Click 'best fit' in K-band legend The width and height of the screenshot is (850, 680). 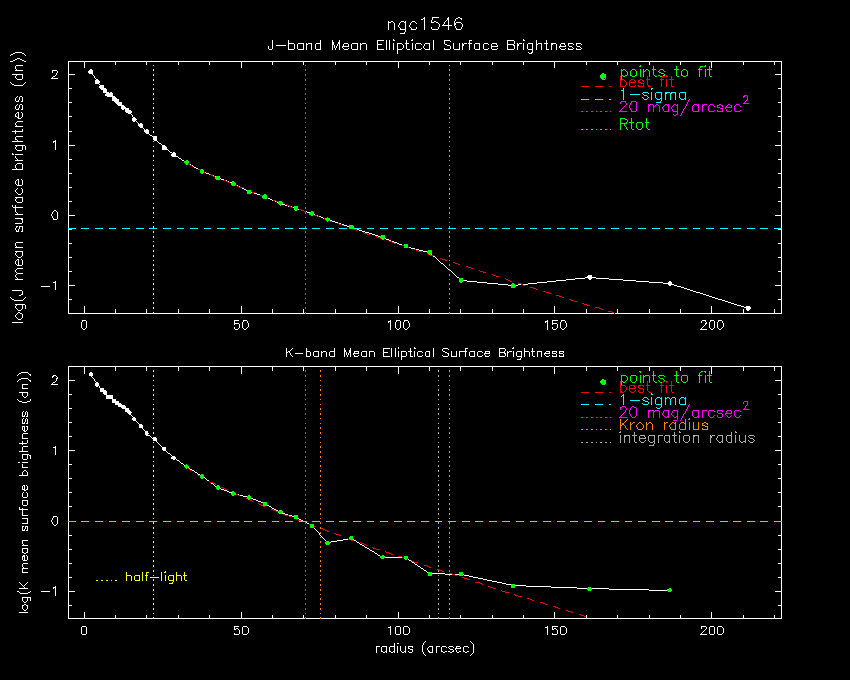[x=646, y=388]
